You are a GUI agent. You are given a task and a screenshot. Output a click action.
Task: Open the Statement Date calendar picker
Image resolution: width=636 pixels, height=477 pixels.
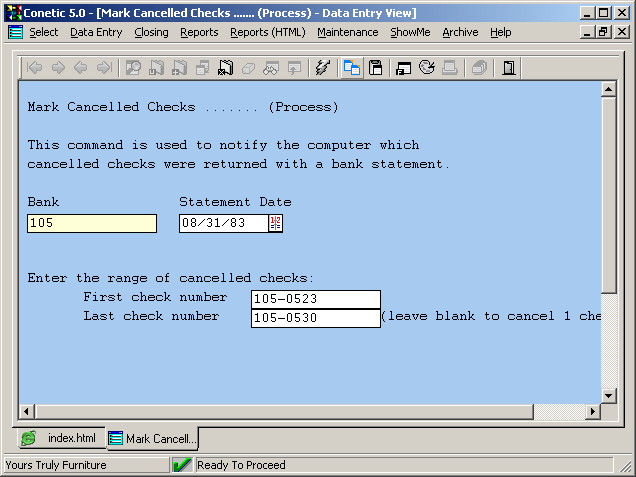pyautogui.click(x=276, y=223)
